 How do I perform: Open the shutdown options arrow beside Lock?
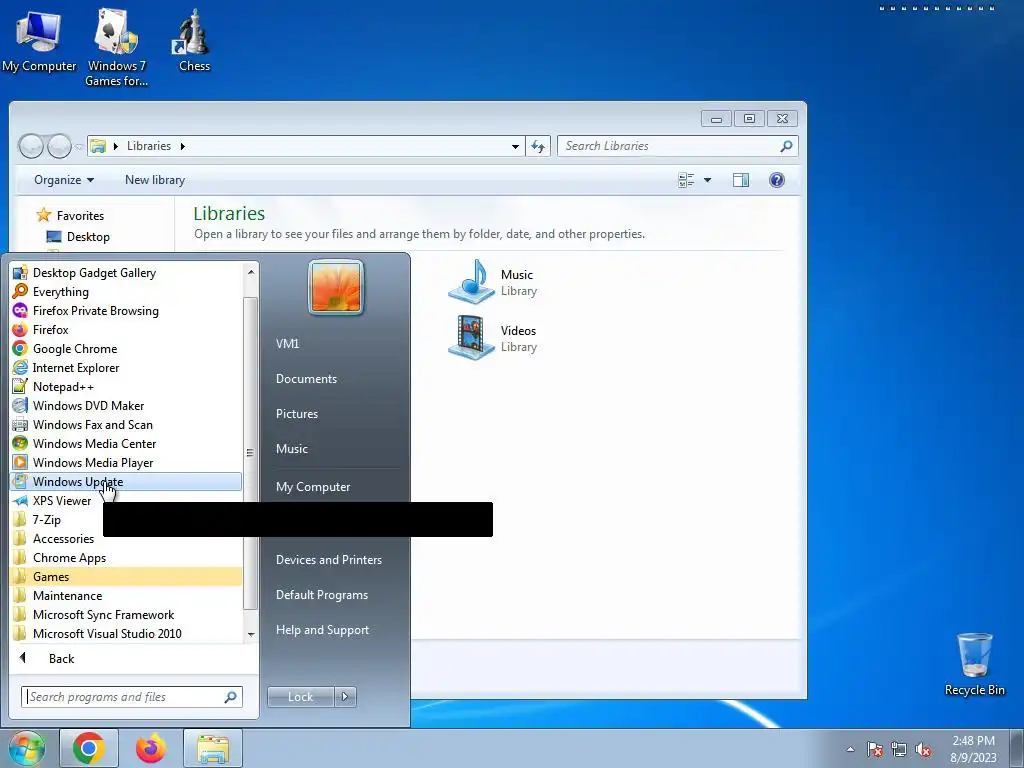(345, 697)
